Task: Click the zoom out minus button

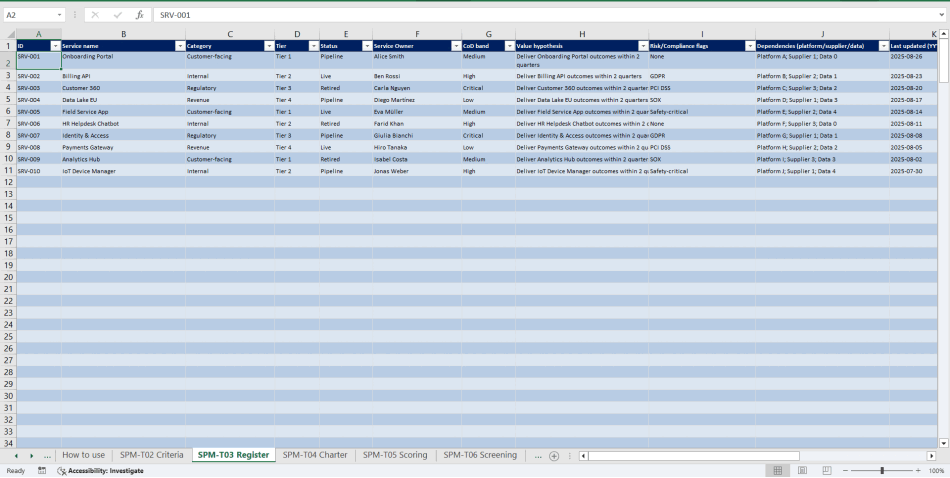Action: (x=845, y=470)
